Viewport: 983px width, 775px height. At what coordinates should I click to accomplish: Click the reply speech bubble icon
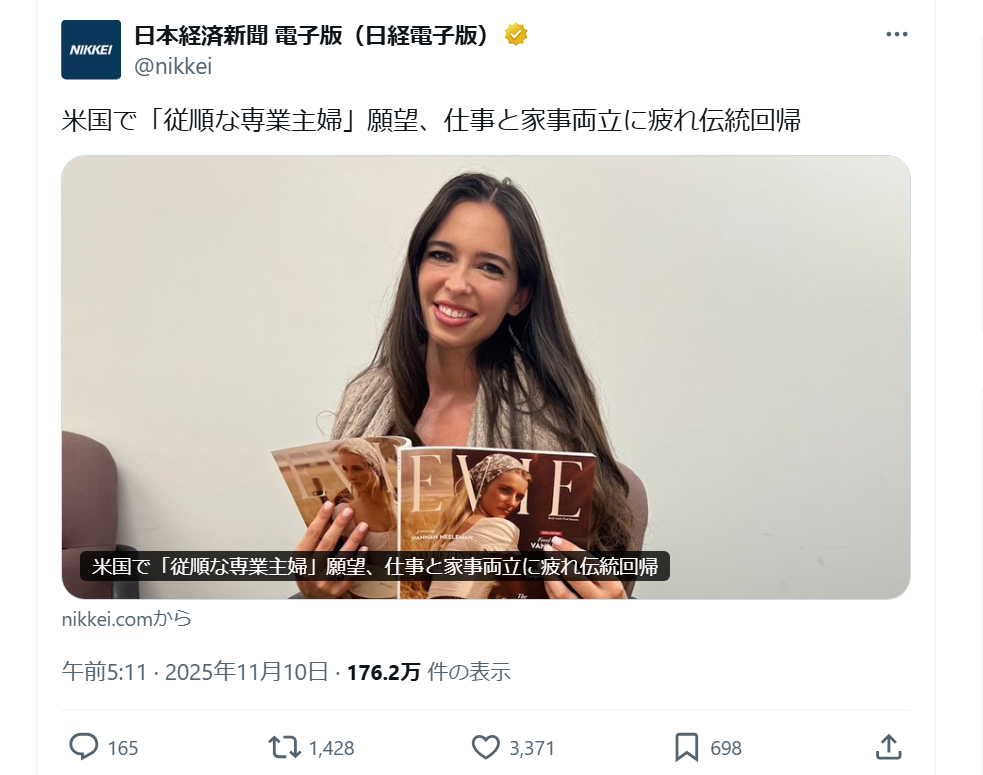pyautogui.click(x=83, y=747)
